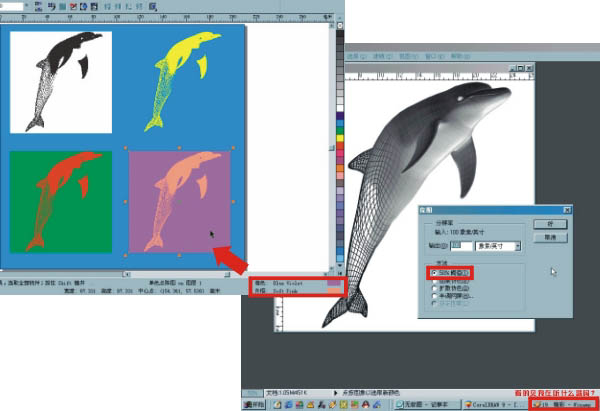Select the halftone screen radio option
The image size is (600, 411).
[452, 296]
